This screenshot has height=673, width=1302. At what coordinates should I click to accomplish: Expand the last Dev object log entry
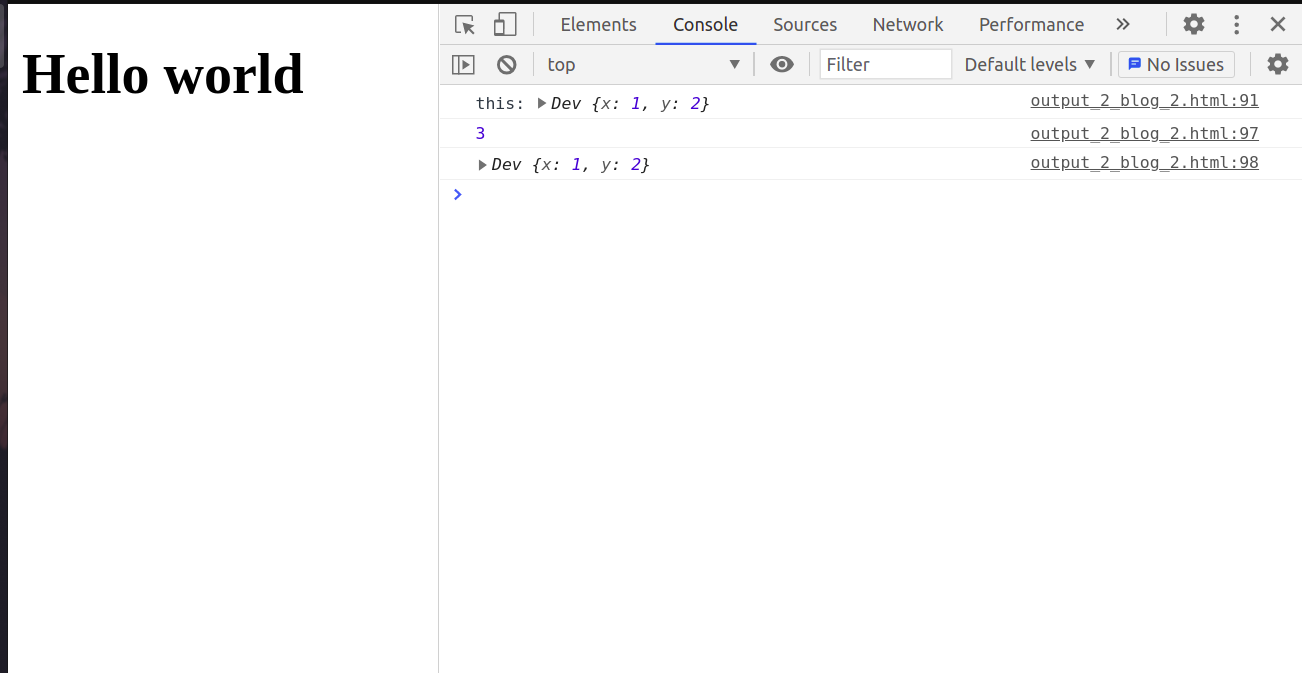click(483, 165)
